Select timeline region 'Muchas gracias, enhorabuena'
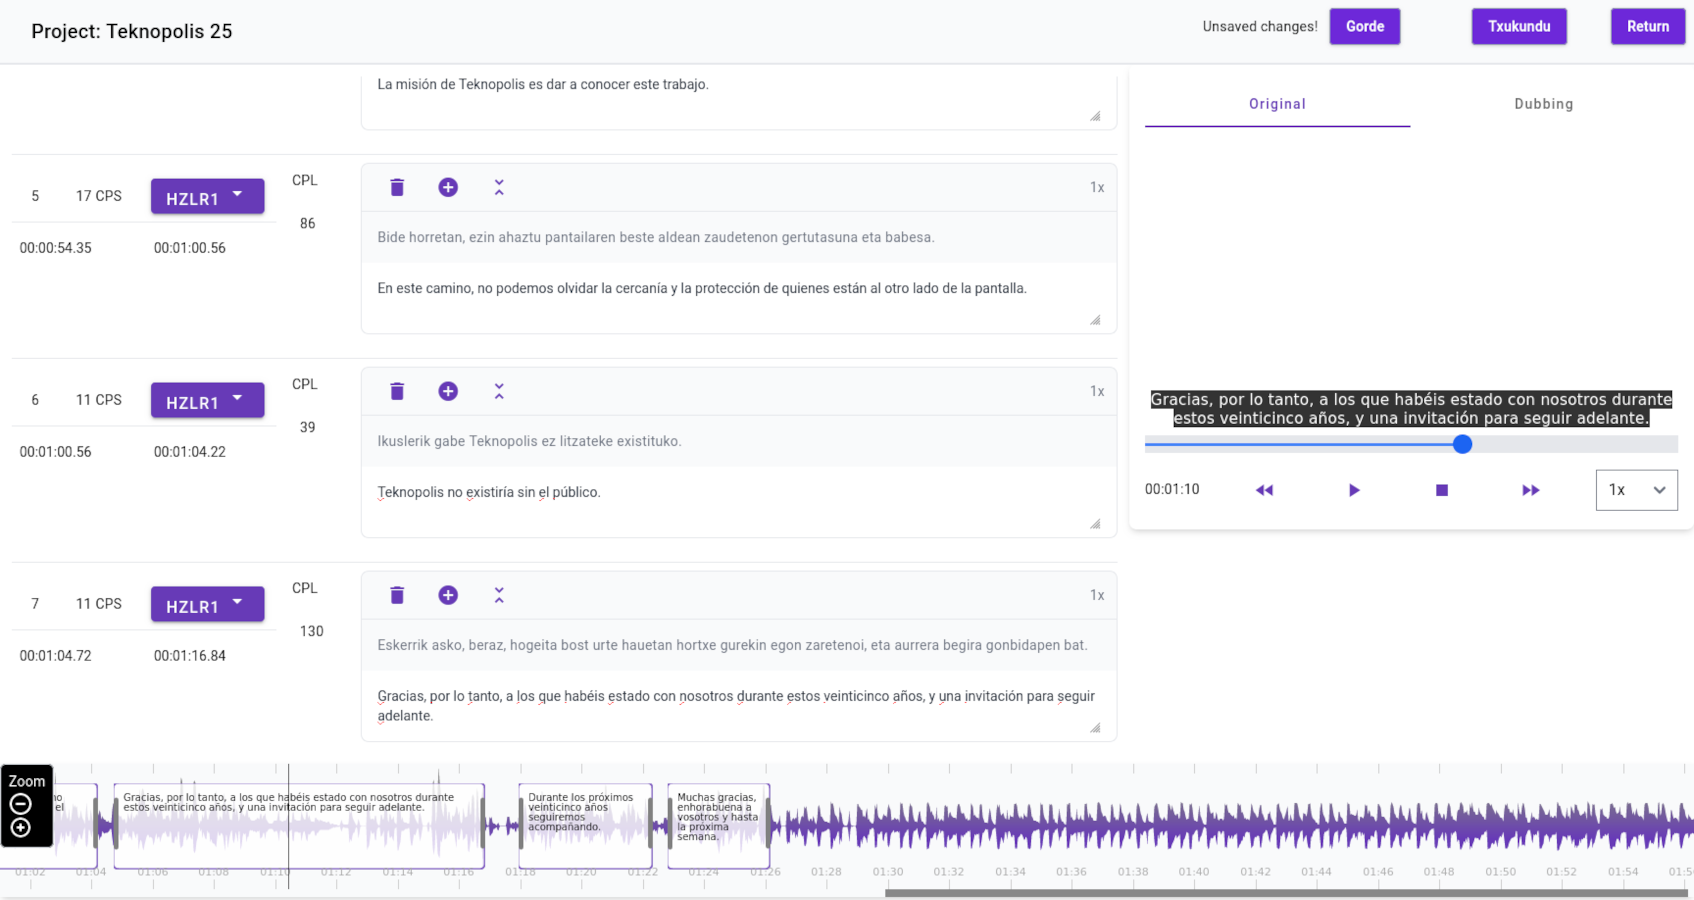The width and height of the screenshot is (1694, 900). [x=719, y=826]
